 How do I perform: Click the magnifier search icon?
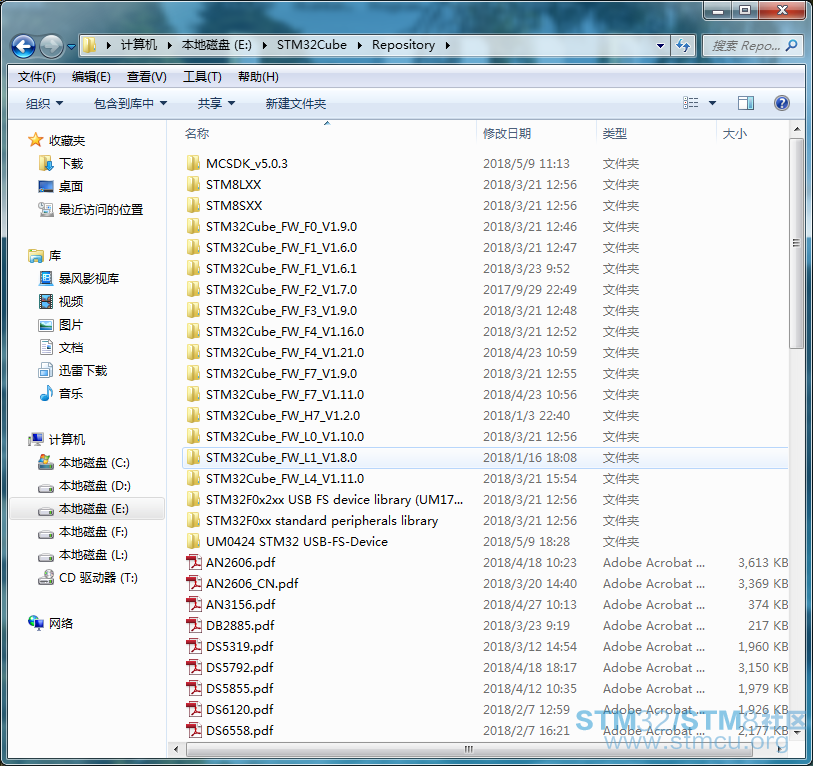791,46
